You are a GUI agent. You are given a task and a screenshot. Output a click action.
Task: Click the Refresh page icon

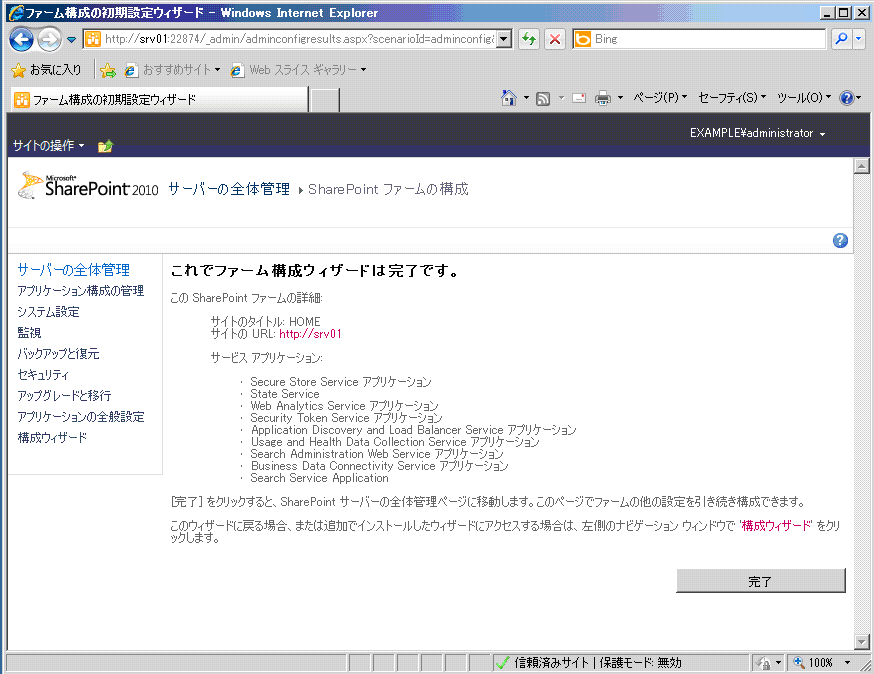point(529,39)
